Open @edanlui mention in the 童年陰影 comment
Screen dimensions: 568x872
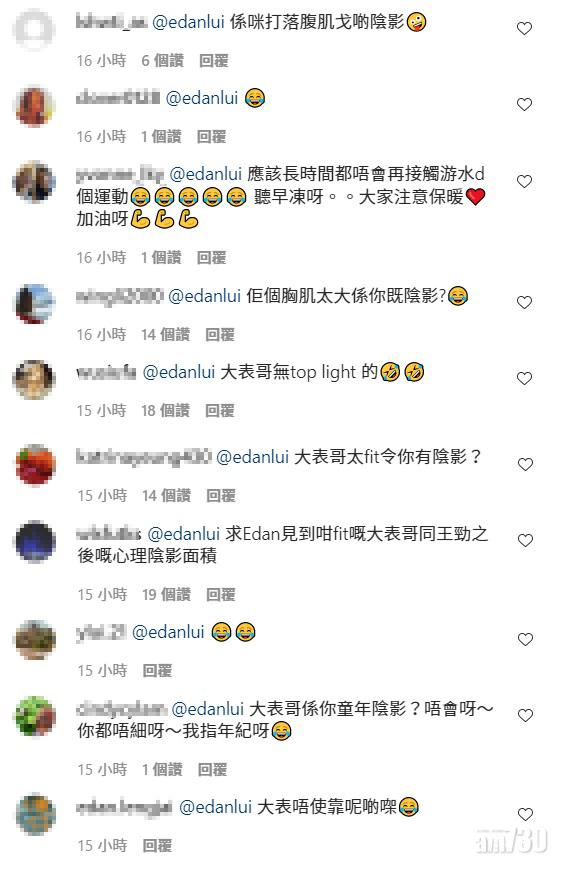[208, 709]
